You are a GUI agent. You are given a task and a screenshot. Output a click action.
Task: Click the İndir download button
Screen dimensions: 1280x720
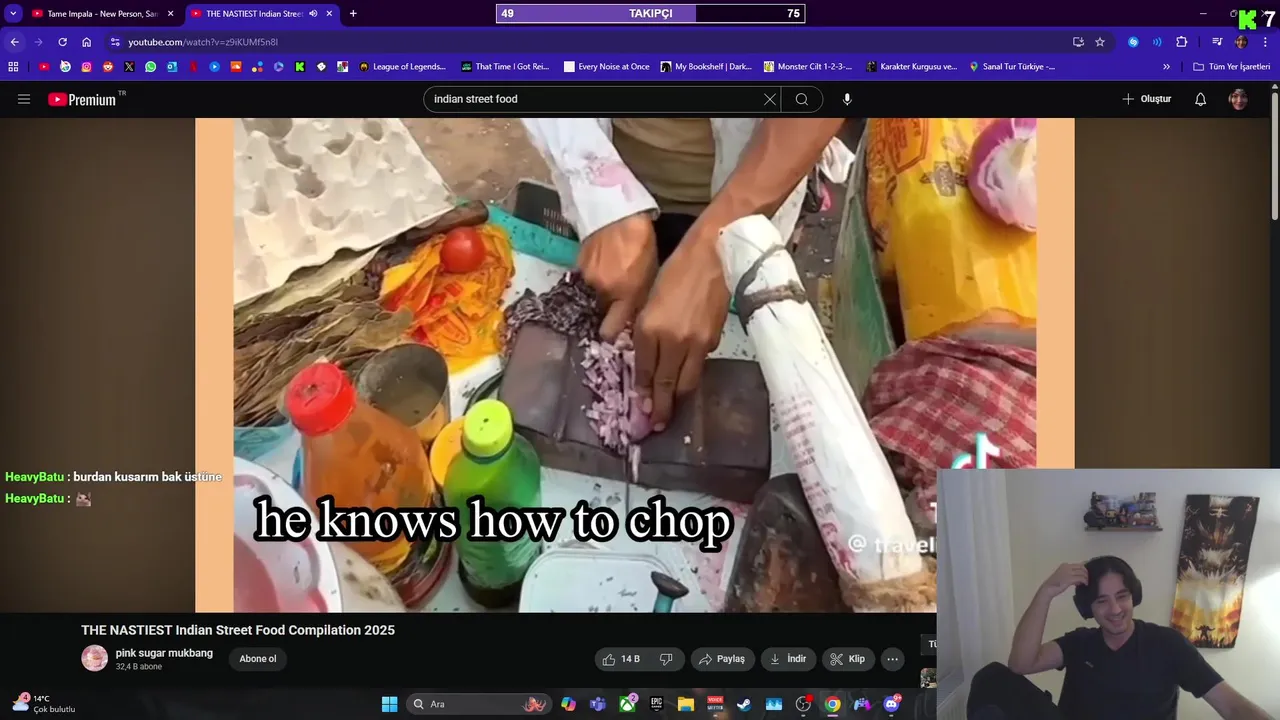tap(789, 659)
